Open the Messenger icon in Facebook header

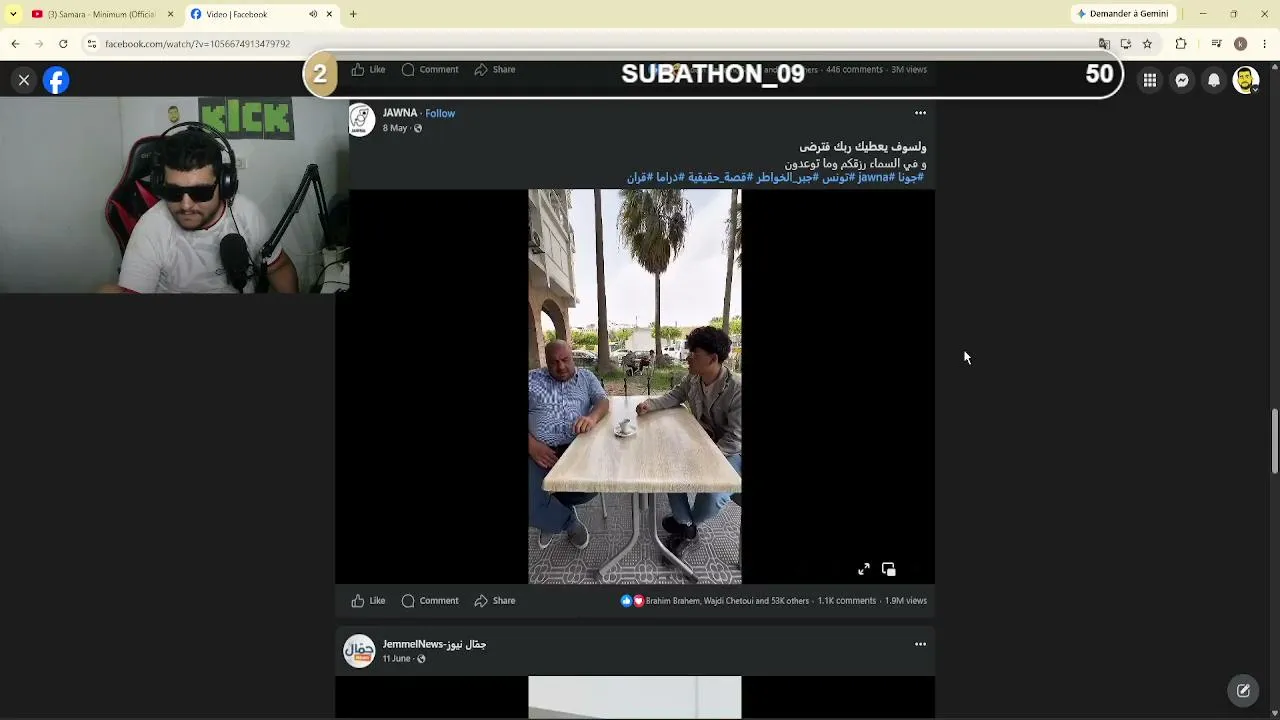[x=1182, y=80]
